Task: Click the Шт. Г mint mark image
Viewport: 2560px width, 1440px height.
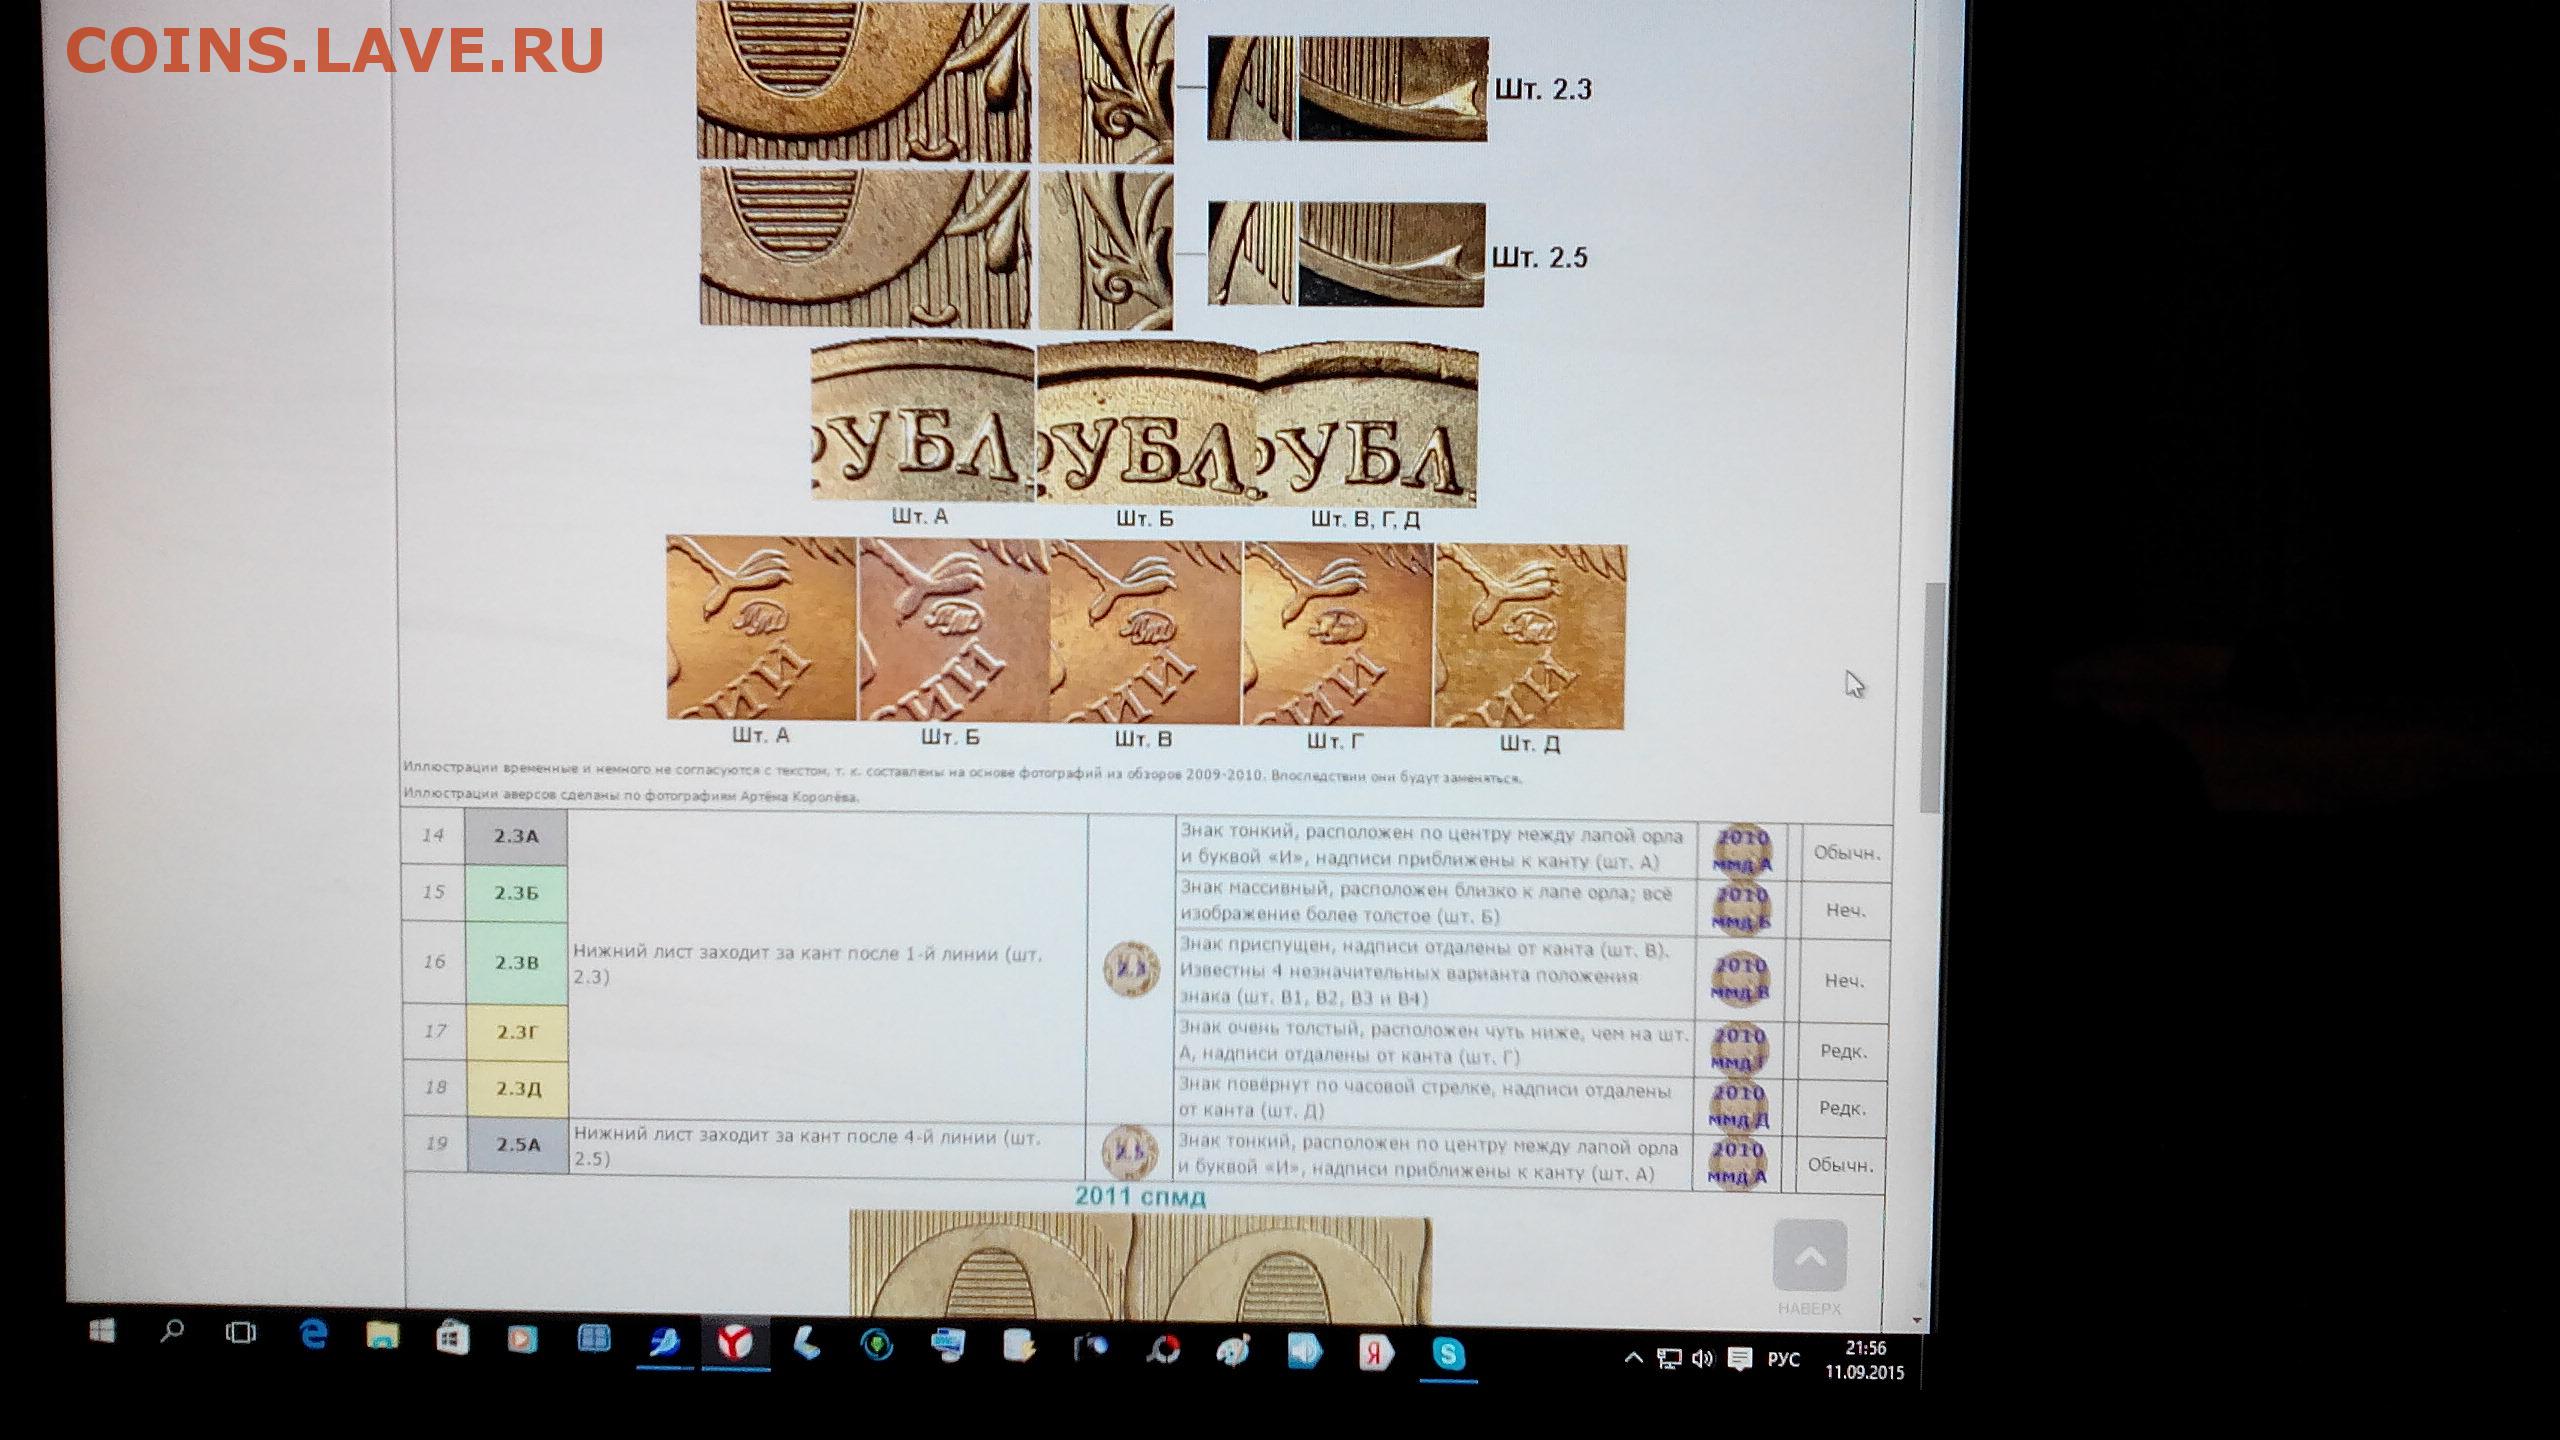Action: point(1337,634)
